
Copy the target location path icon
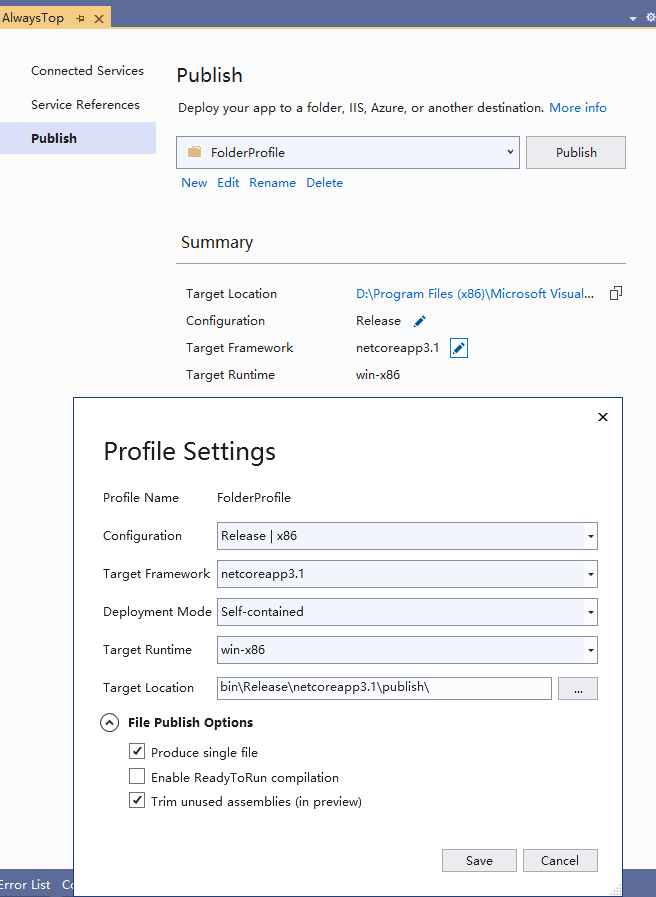616,293
